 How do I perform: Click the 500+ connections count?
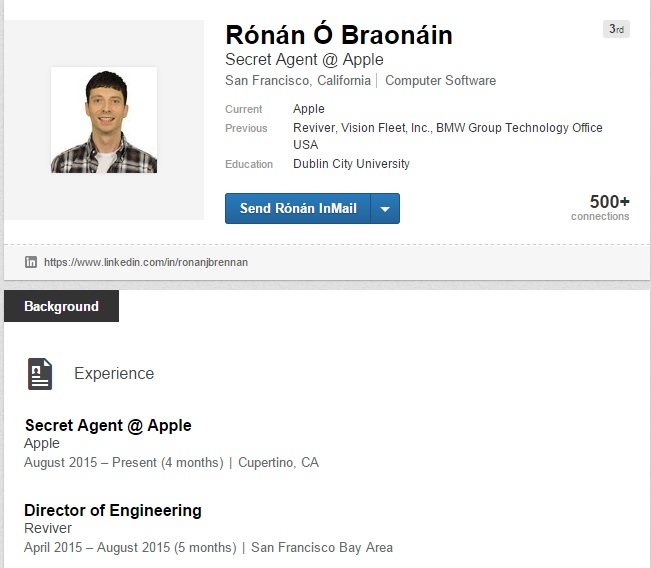600,207
